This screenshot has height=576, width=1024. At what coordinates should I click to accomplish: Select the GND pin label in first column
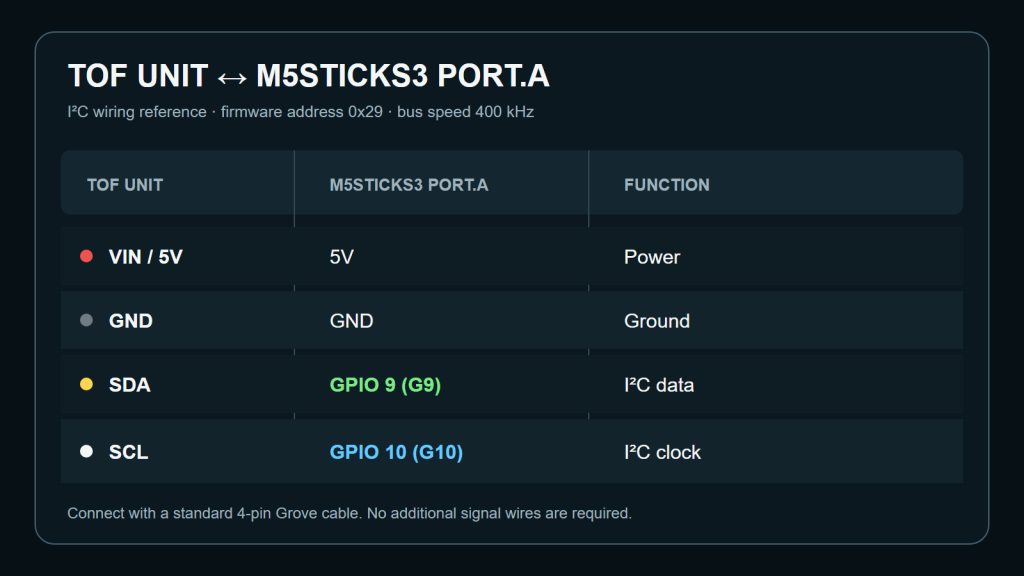point(131,321)
